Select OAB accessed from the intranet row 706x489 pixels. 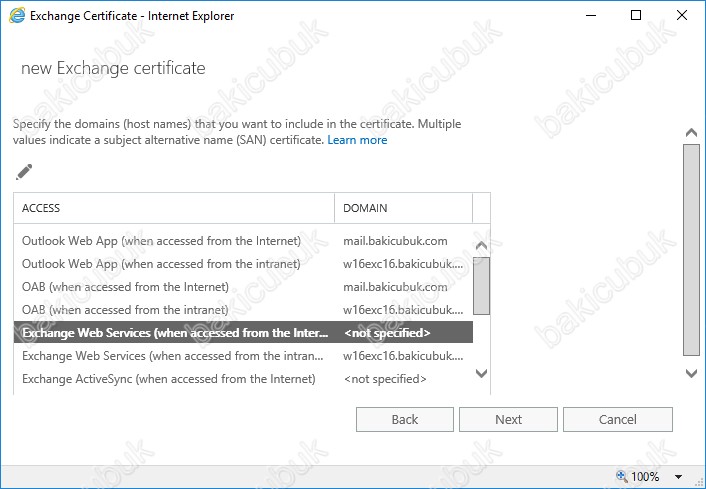pyautogui.click(x=243, y=310)
